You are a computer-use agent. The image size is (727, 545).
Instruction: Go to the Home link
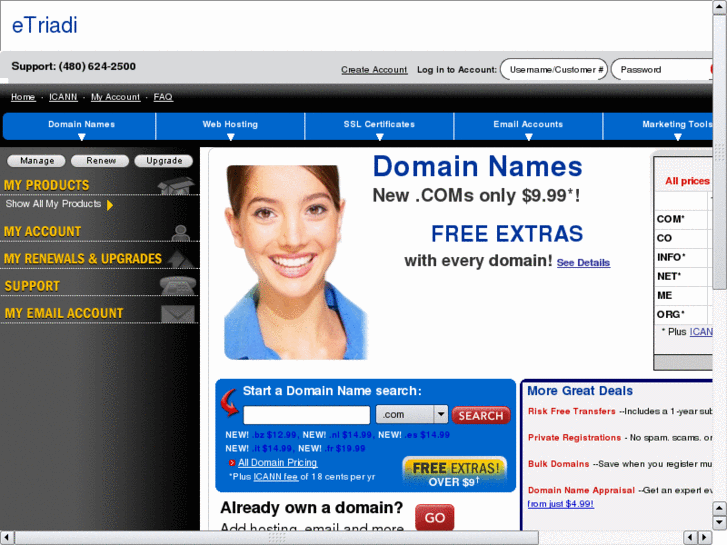23,97
